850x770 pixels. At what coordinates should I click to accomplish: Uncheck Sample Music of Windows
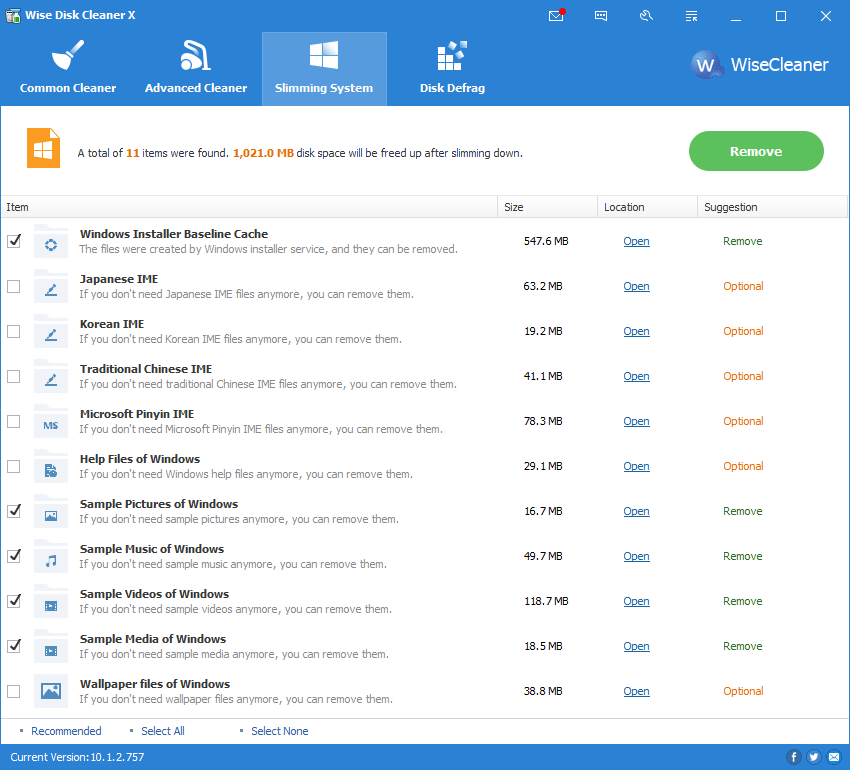(x=14, y=556)
